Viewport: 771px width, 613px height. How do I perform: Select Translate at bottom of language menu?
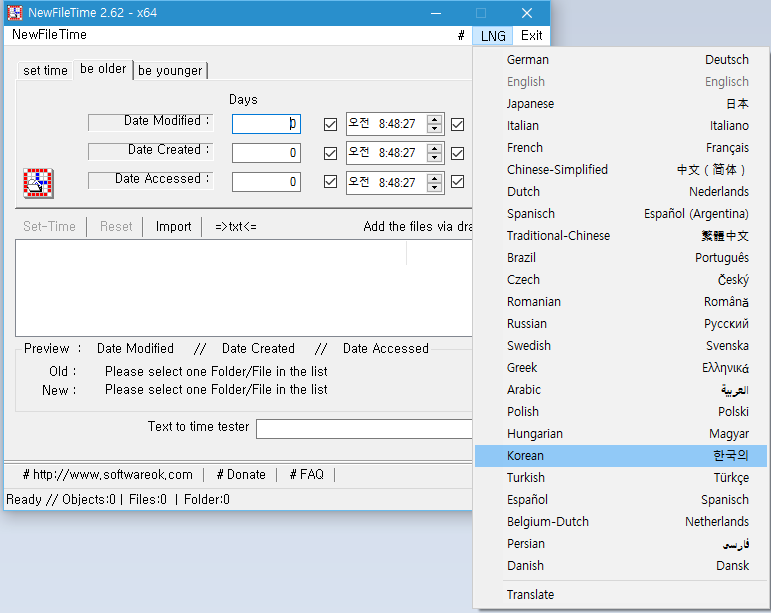click(530, 595)
